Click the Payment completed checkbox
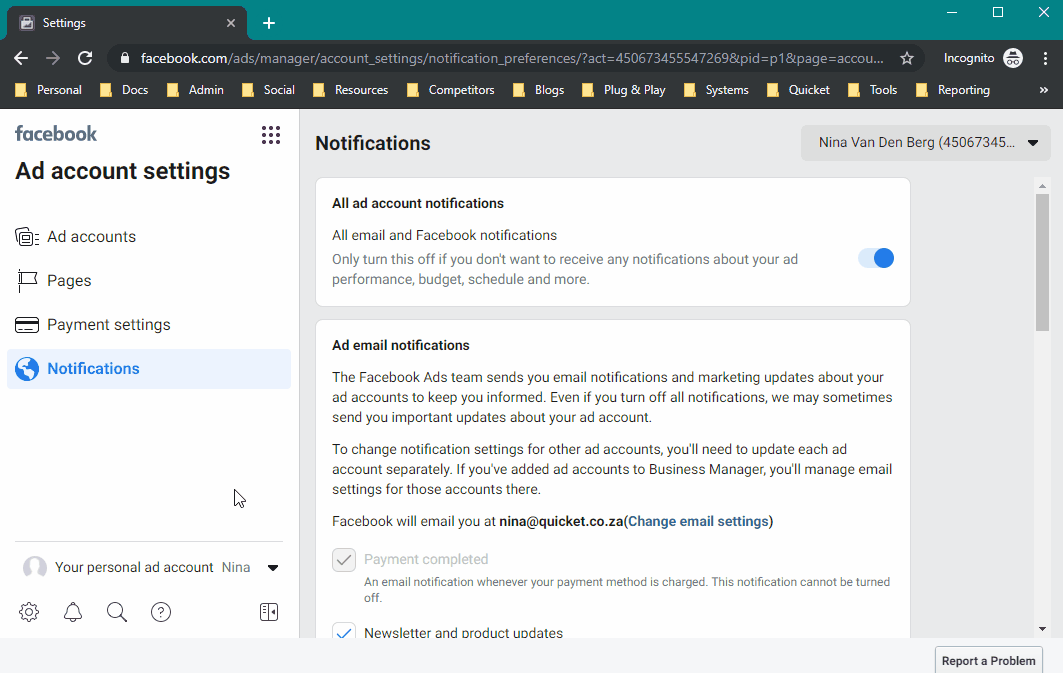This screenshot has height=673, width=1063. pos(344,560)
